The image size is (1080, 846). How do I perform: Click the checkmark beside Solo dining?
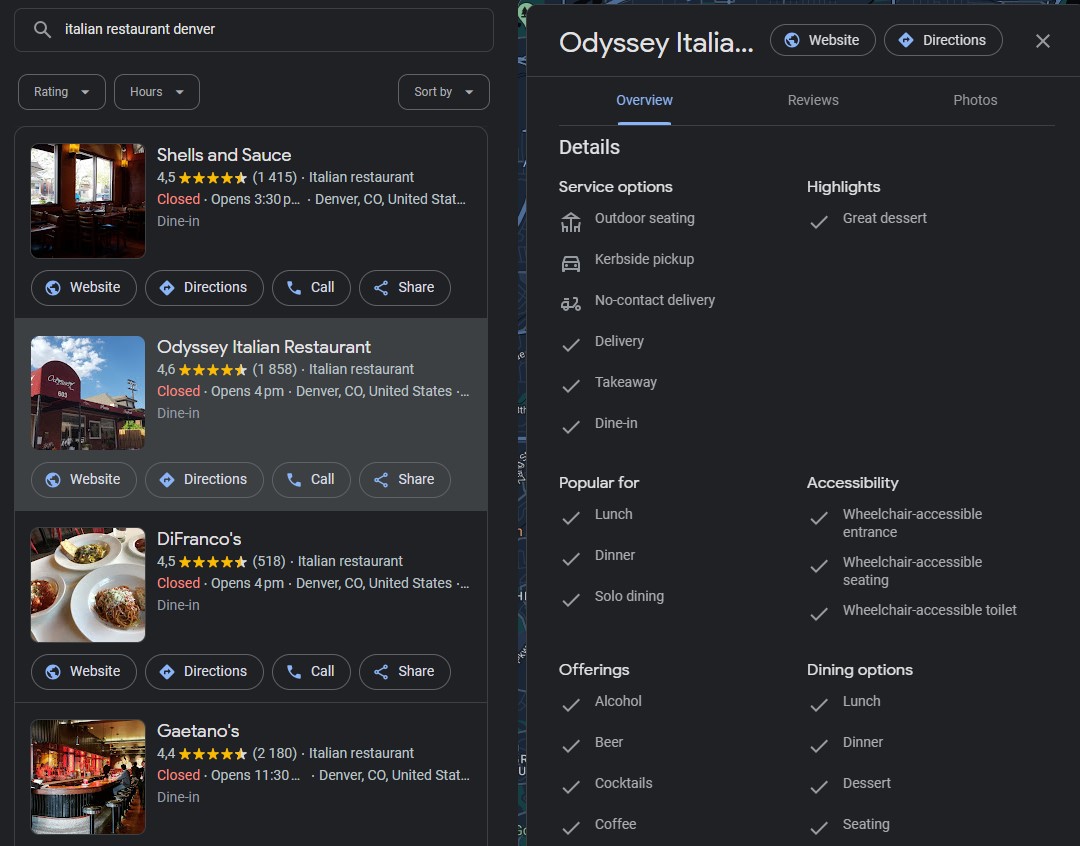point(571,600)
